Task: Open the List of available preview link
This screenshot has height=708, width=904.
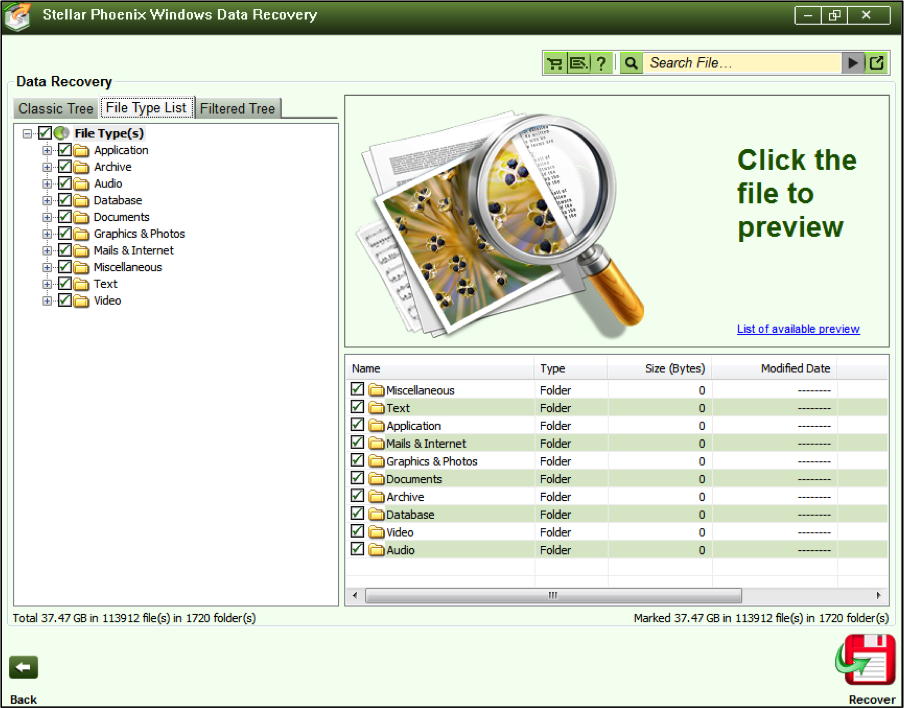Action: coord(798,329)
